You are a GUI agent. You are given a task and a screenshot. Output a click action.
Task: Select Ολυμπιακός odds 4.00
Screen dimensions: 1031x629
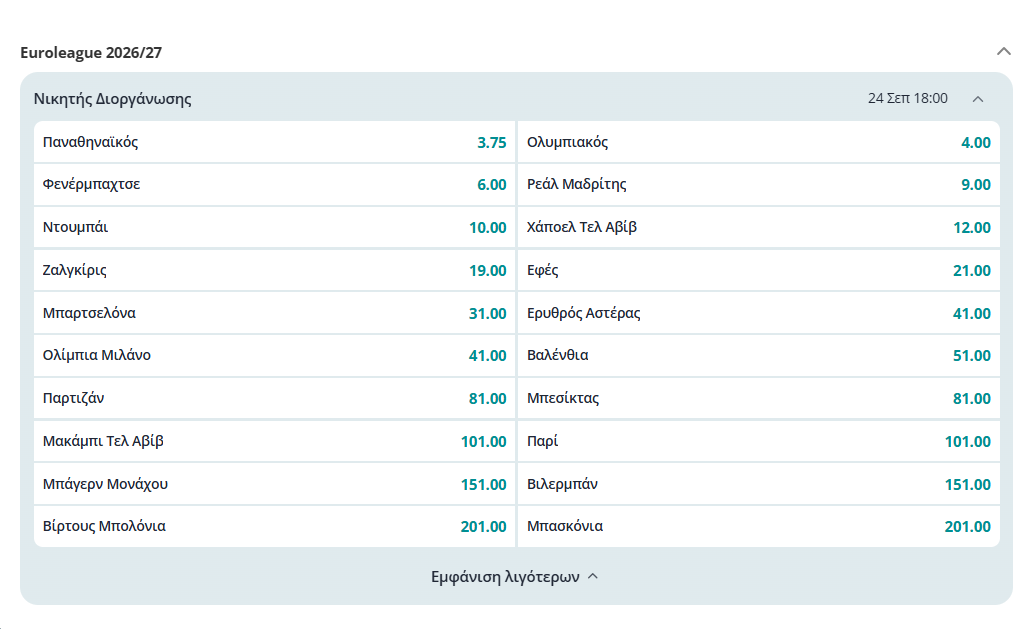click(x=759, y=142)
